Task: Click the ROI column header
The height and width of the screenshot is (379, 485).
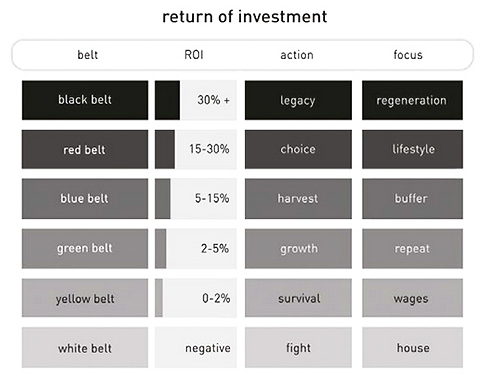Action: (194, 55)
